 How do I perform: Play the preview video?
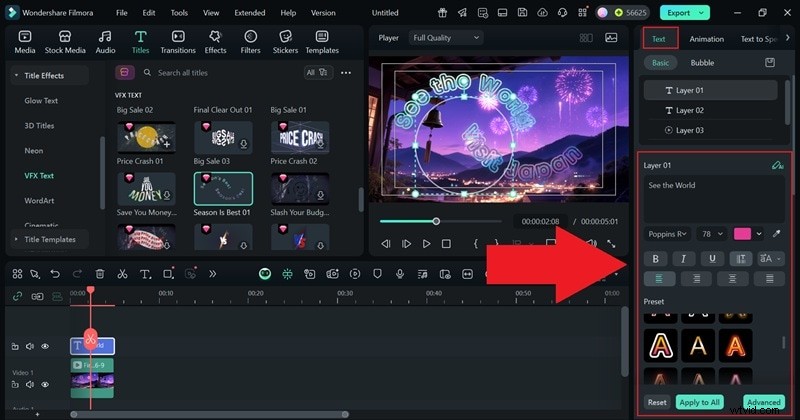426,244
